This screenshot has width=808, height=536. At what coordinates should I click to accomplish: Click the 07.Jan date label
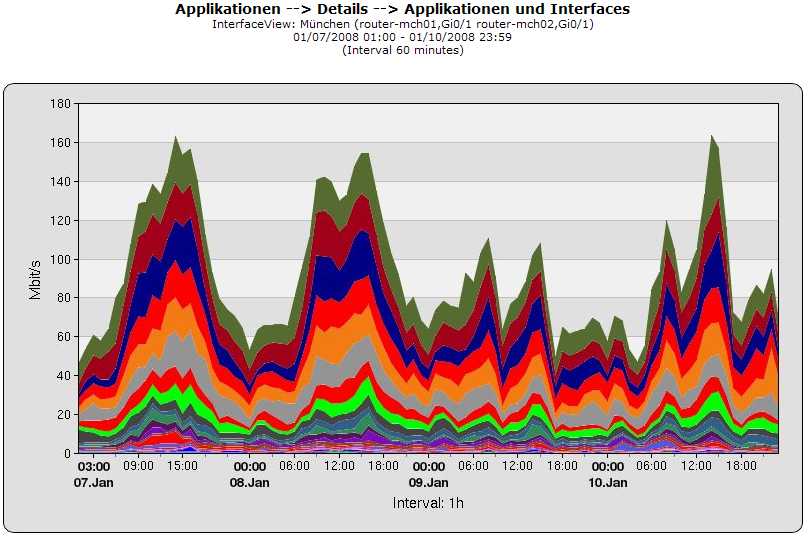click(x=94, y=482)
